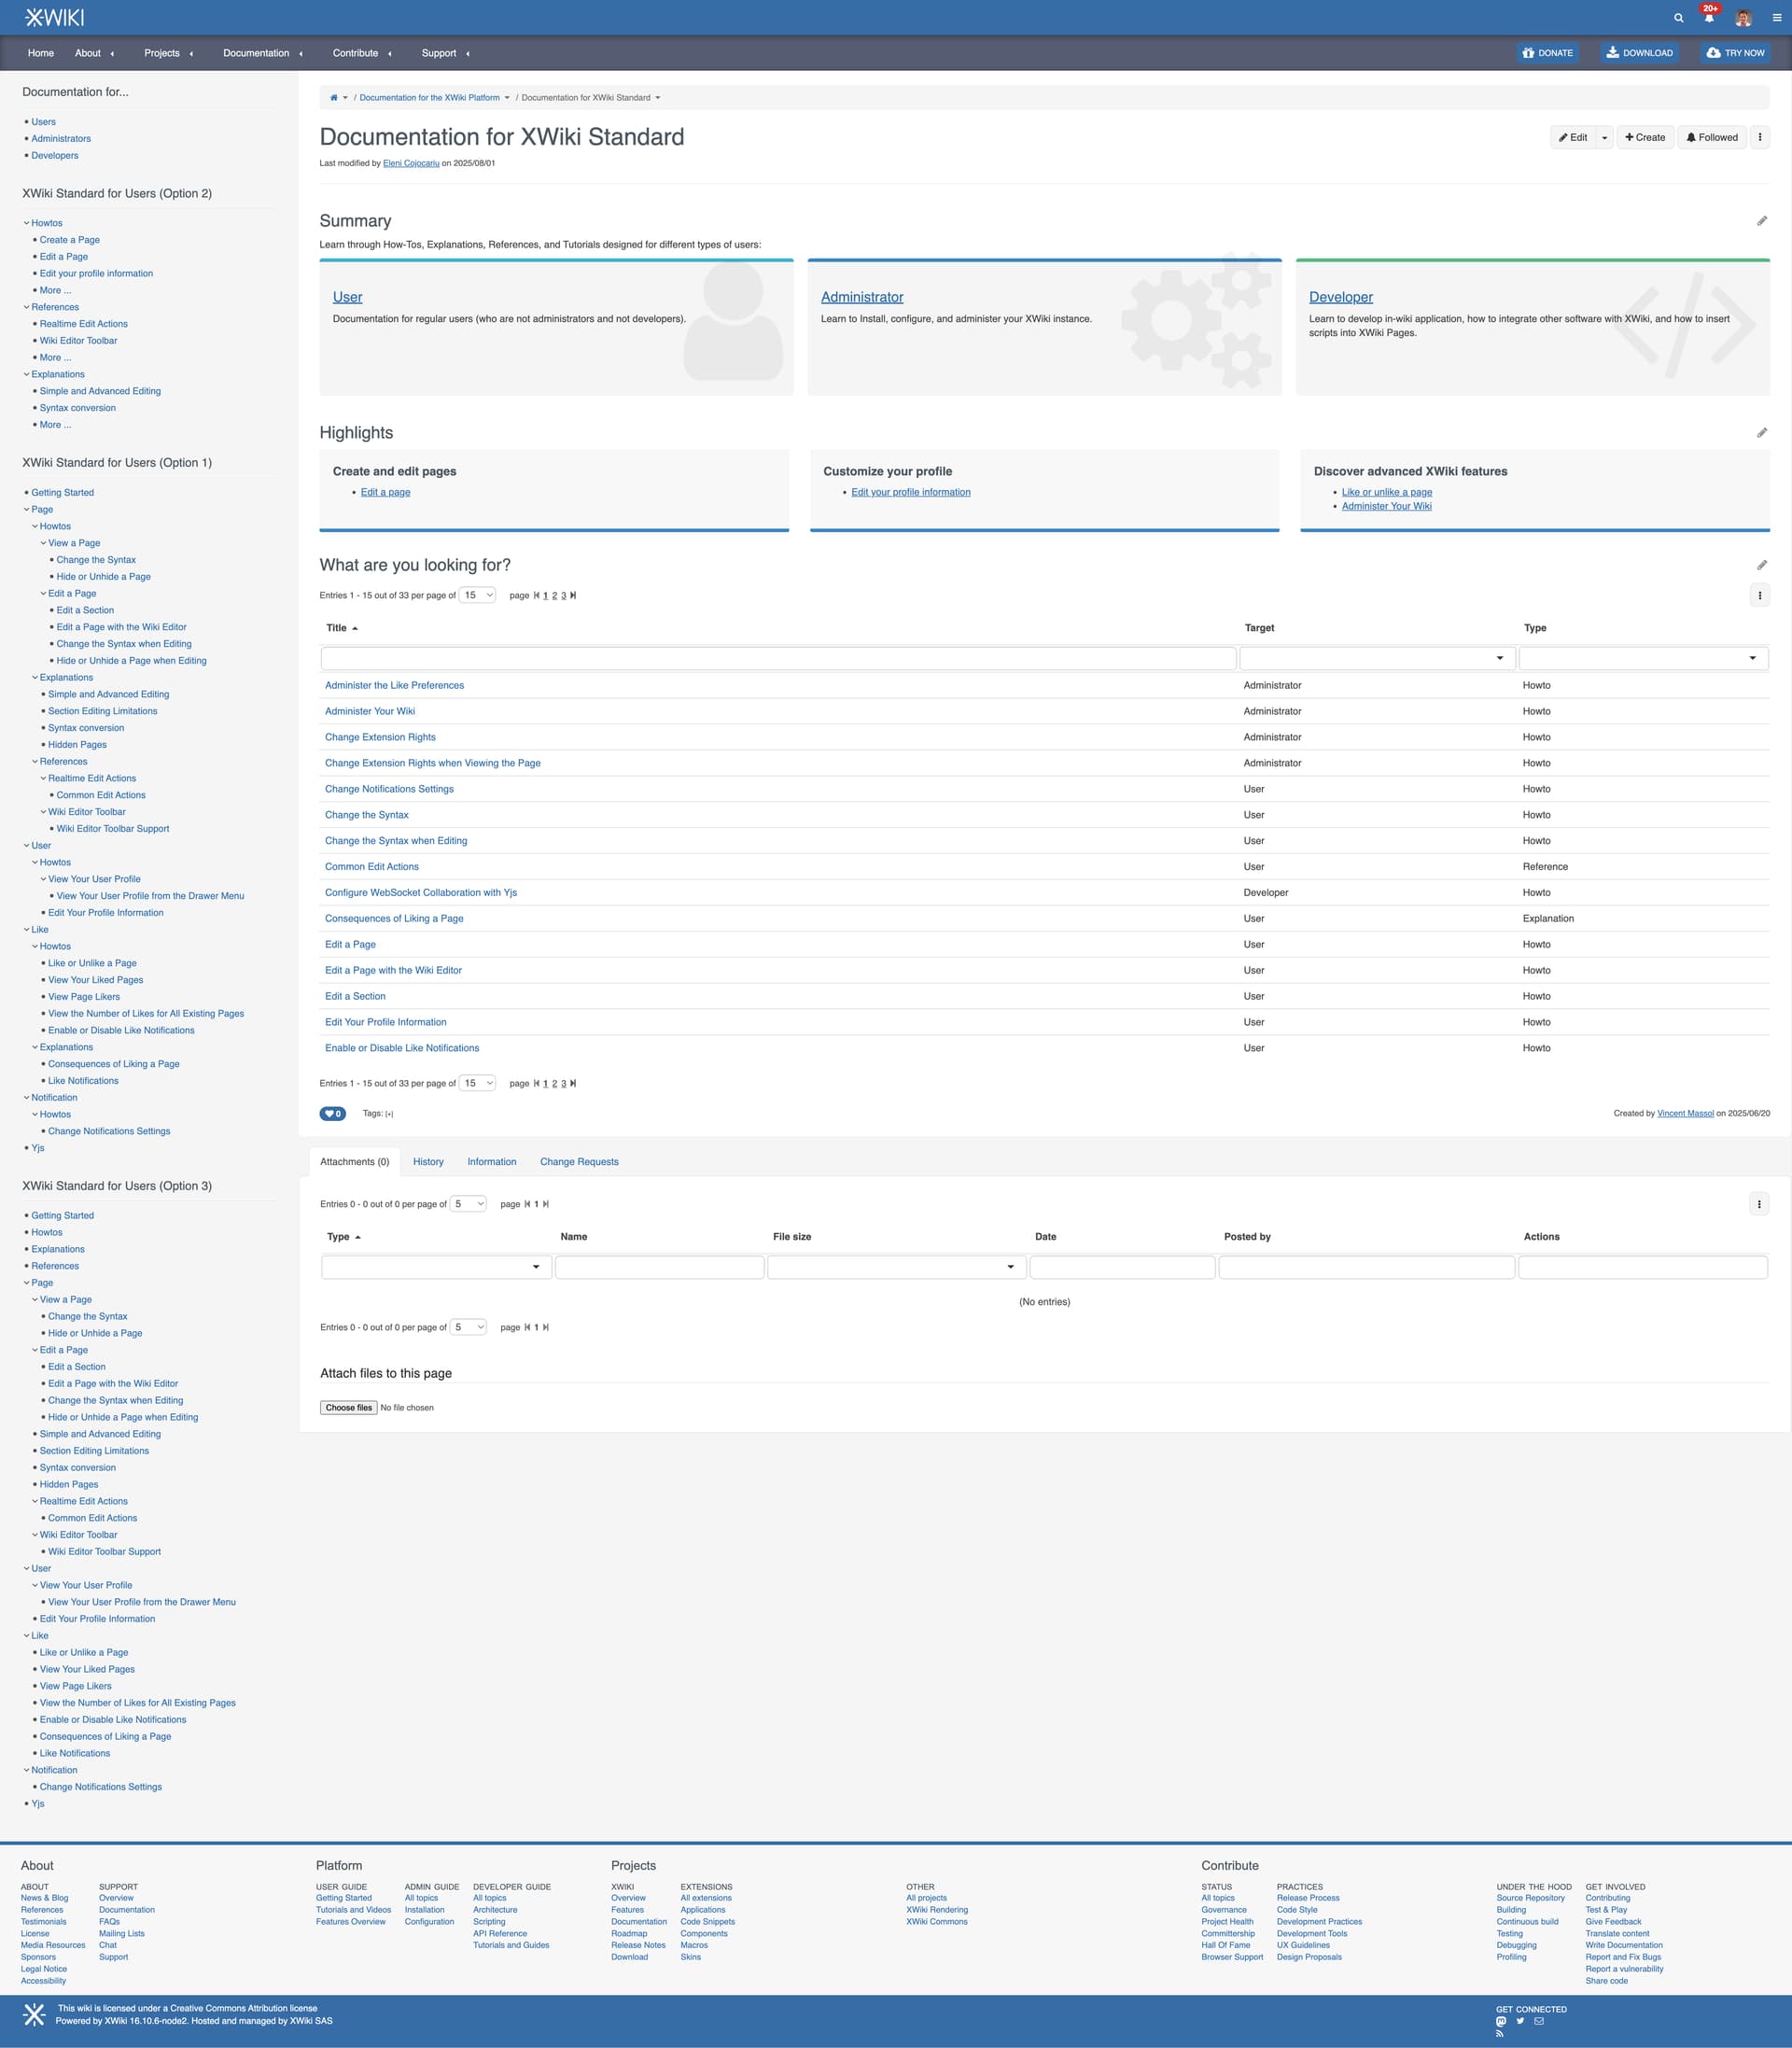Click the Title filter input field
Image resolution: width=1792 pixels, height=2048 pixels.
point(779,658)
